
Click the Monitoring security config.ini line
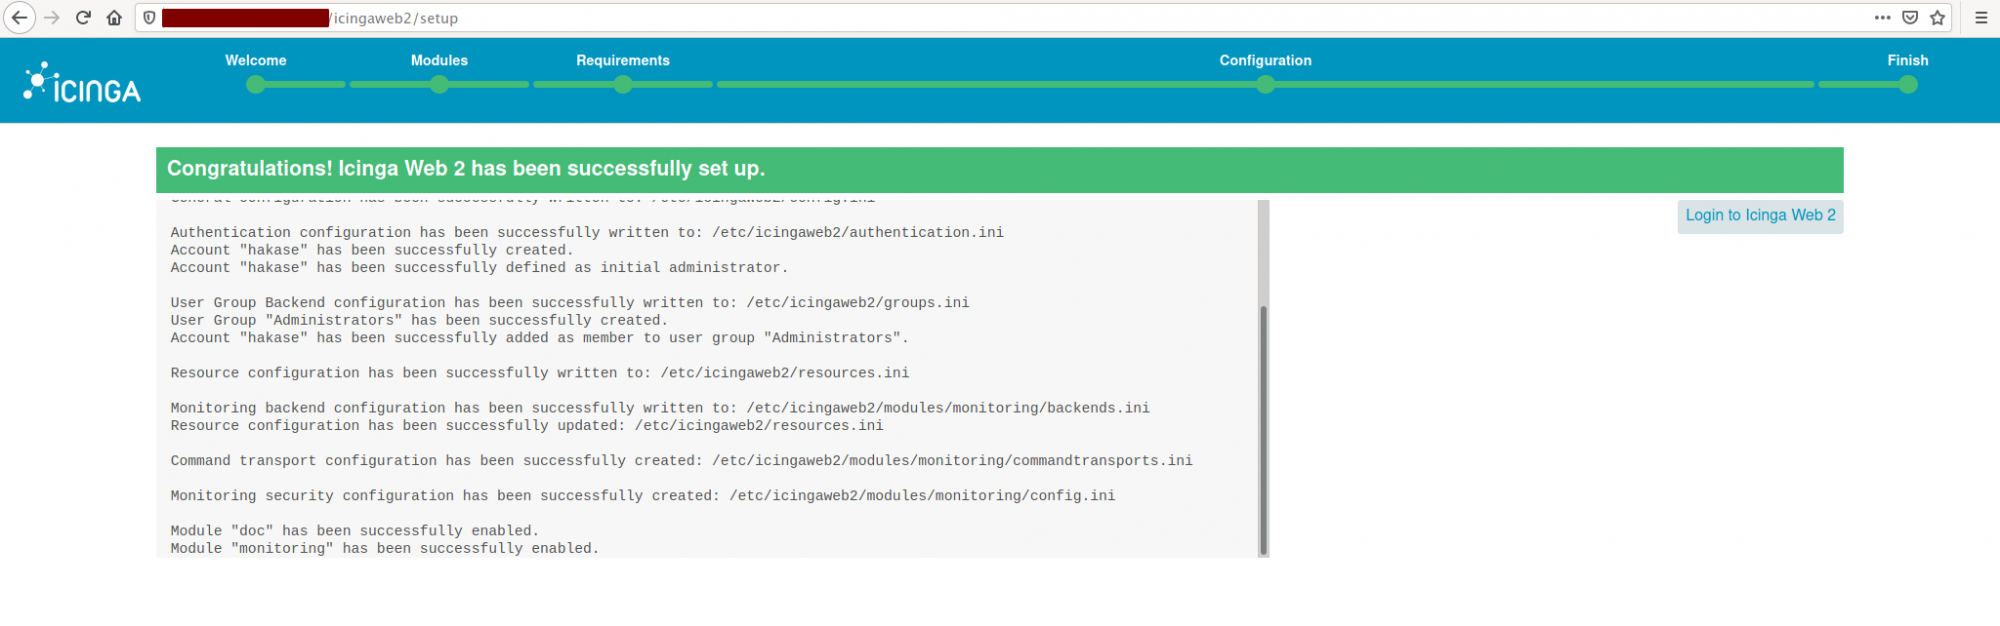[x=643, y=496]
